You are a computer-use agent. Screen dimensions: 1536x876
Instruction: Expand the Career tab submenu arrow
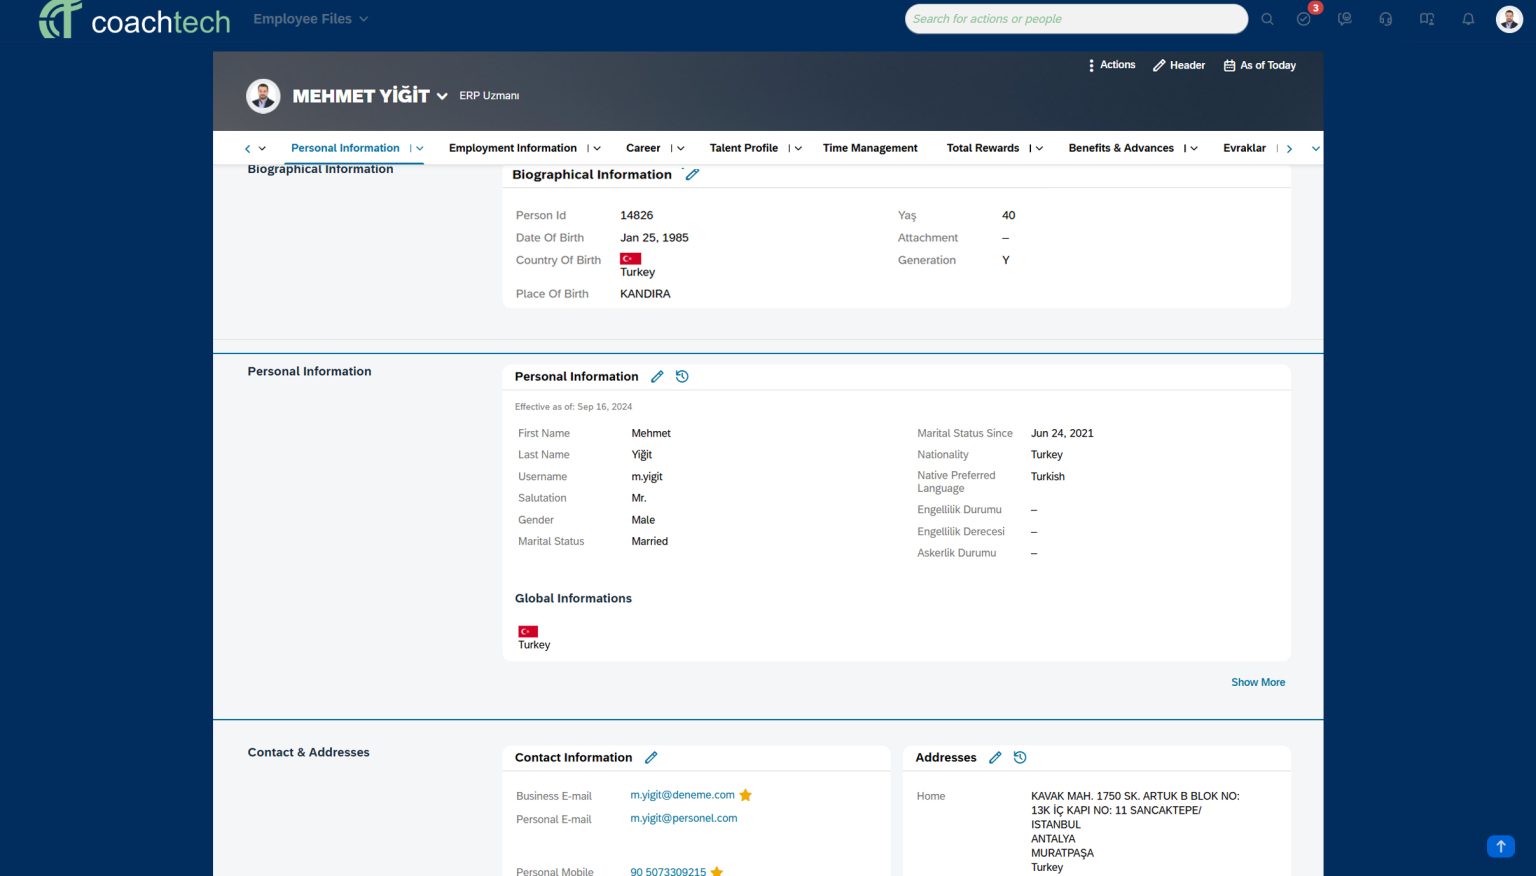(x=681, y=149)
